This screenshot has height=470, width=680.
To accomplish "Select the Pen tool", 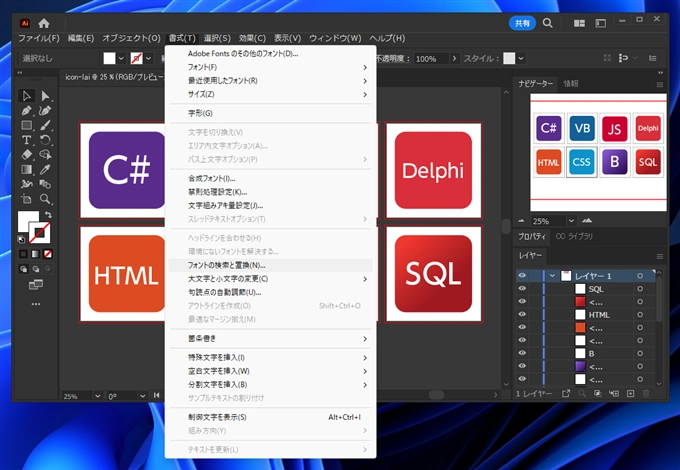I will click(x=27, y=111).
